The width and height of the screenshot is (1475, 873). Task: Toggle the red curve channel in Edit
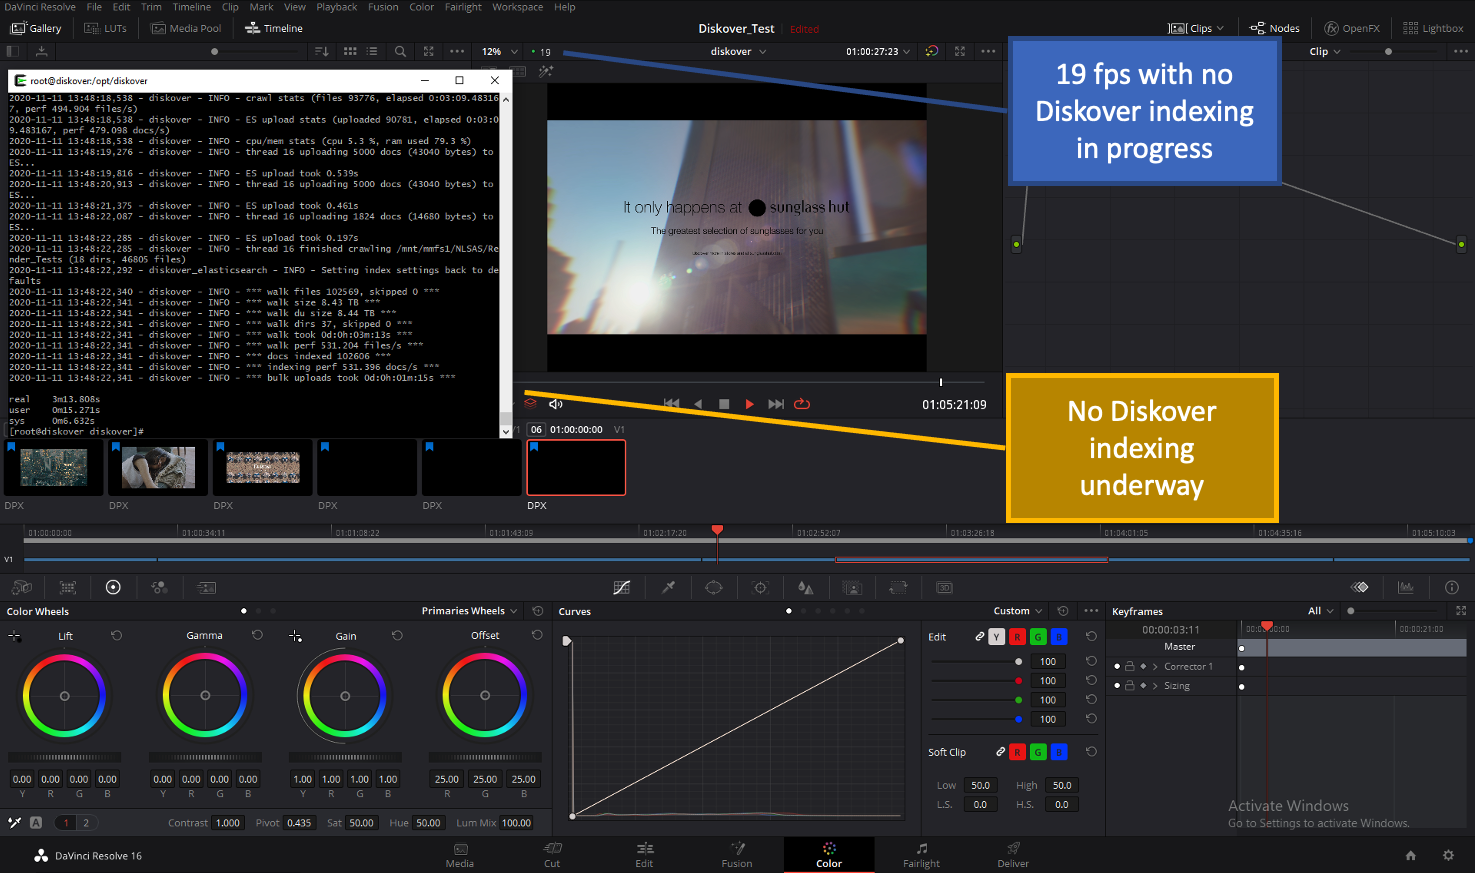tap(1017, 637)
